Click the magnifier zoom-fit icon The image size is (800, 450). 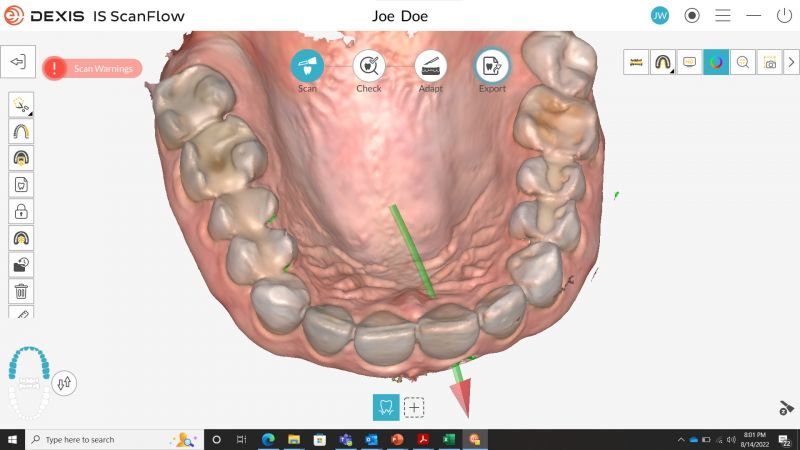coord(742,62)
